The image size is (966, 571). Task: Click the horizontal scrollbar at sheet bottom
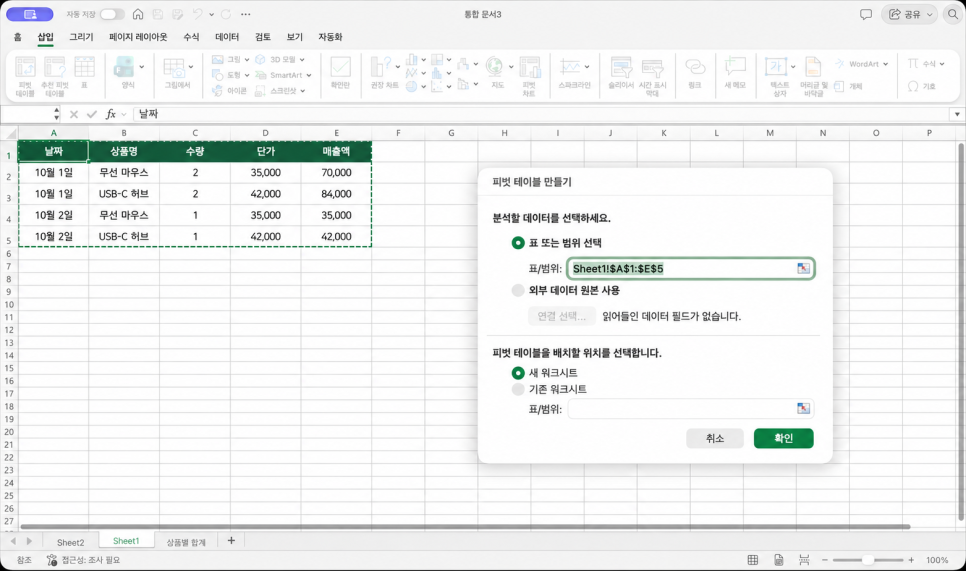pos(465,527)
